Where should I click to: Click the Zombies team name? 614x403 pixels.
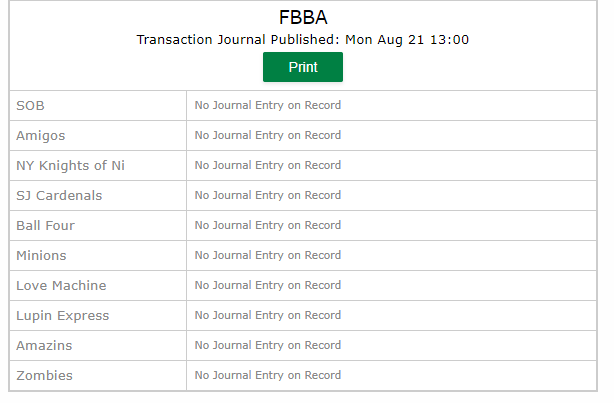coord(44,376)
